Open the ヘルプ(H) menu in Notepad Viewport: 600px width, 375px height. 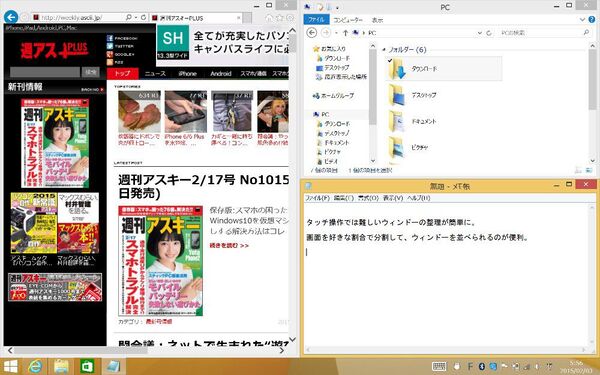point(418,198)
